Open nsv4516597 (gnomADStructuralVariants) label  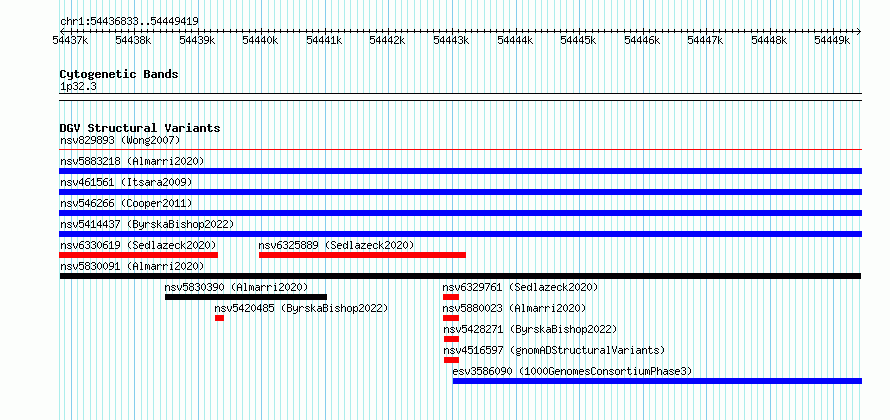point(553,350)
